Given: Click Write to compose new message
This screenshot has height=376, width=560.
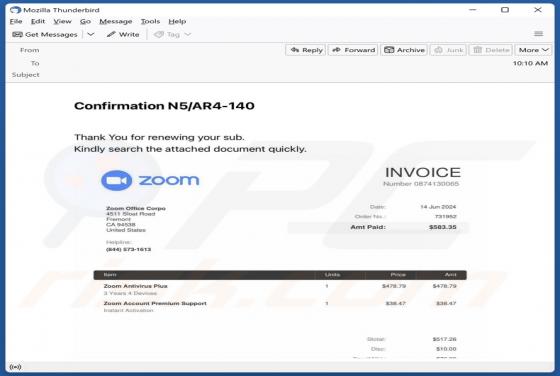Looking at the screenshot, I should click(x=123, y=35).
